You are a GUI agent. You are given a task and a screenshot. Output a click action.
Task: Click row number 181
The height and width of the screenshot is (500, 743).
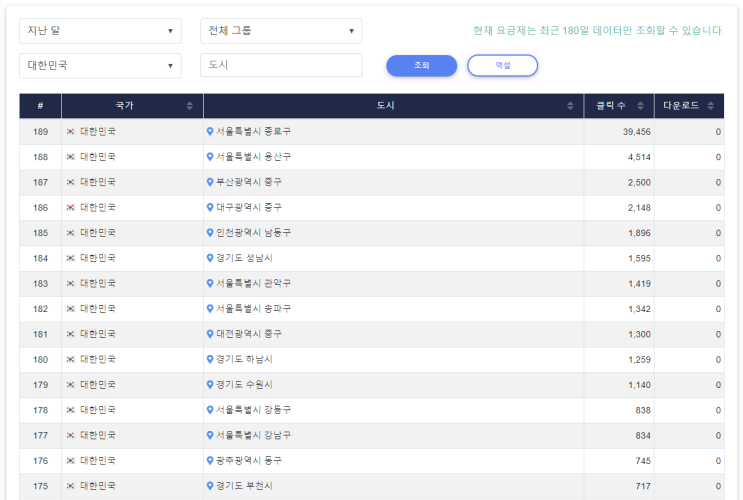tap(40, 335)
